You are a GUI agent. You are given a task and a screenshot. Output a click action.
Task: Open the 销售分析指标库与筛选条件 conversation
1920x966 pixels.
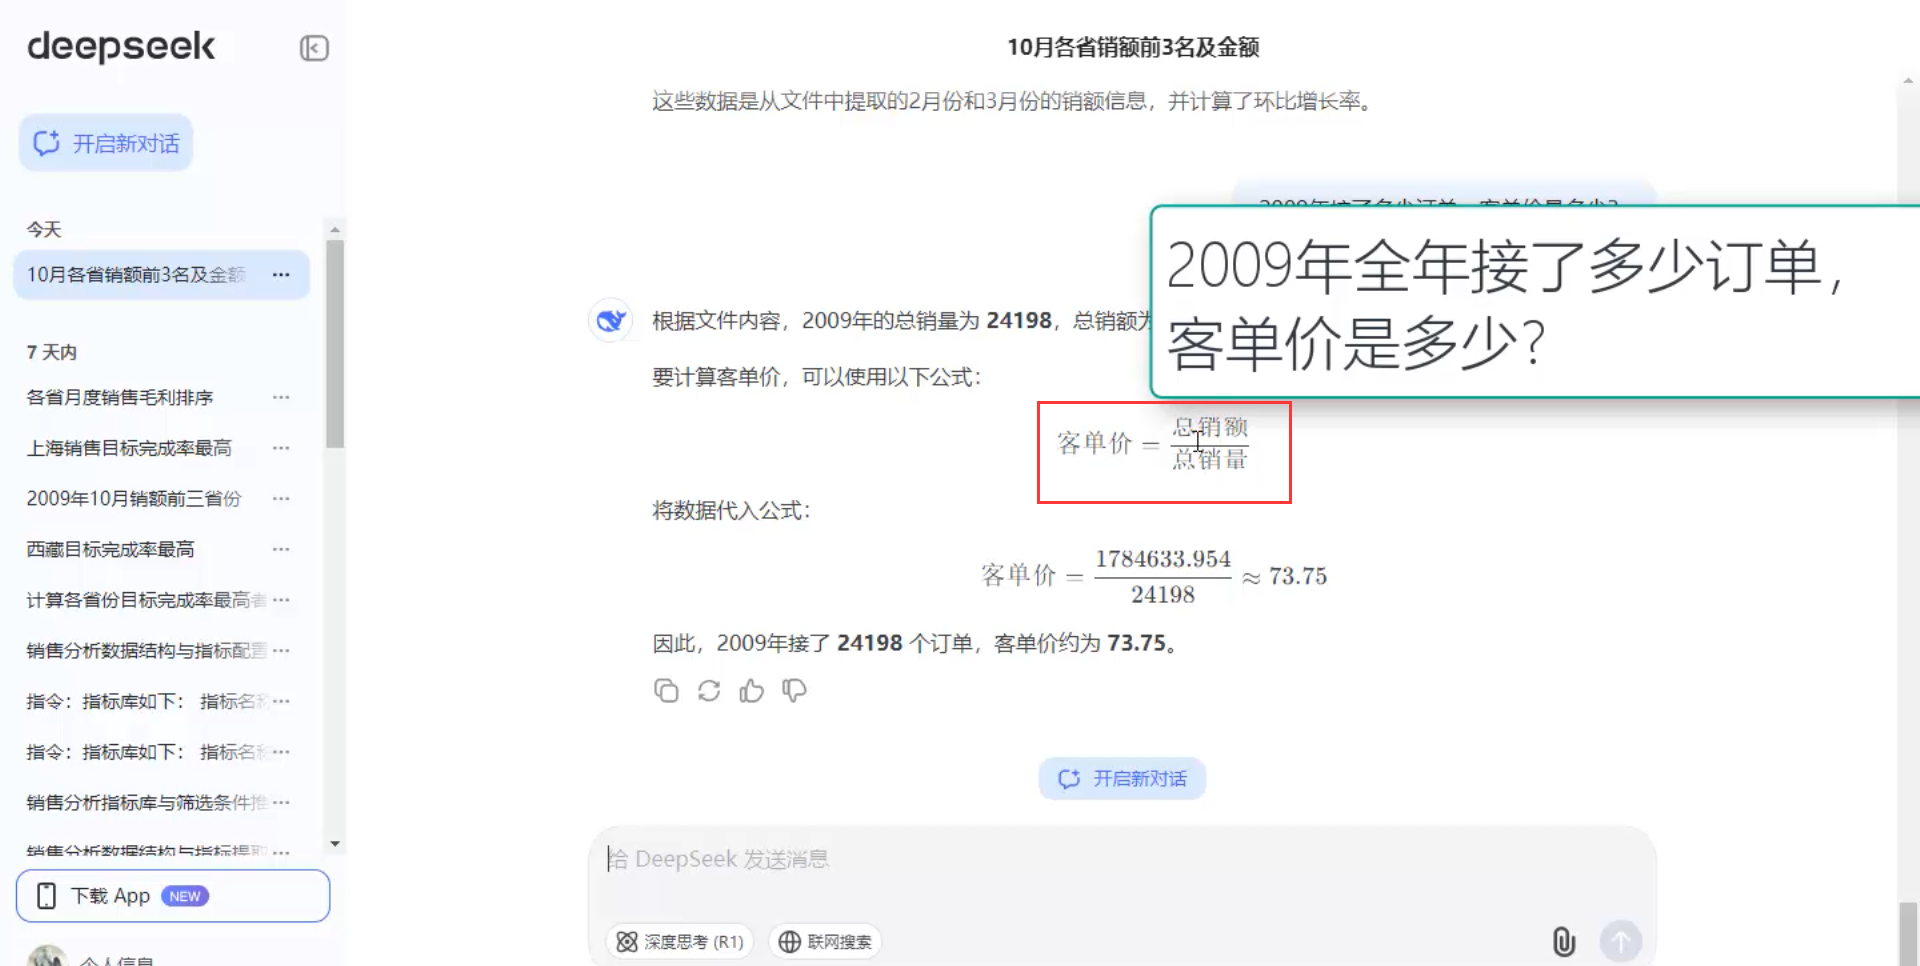146,802
